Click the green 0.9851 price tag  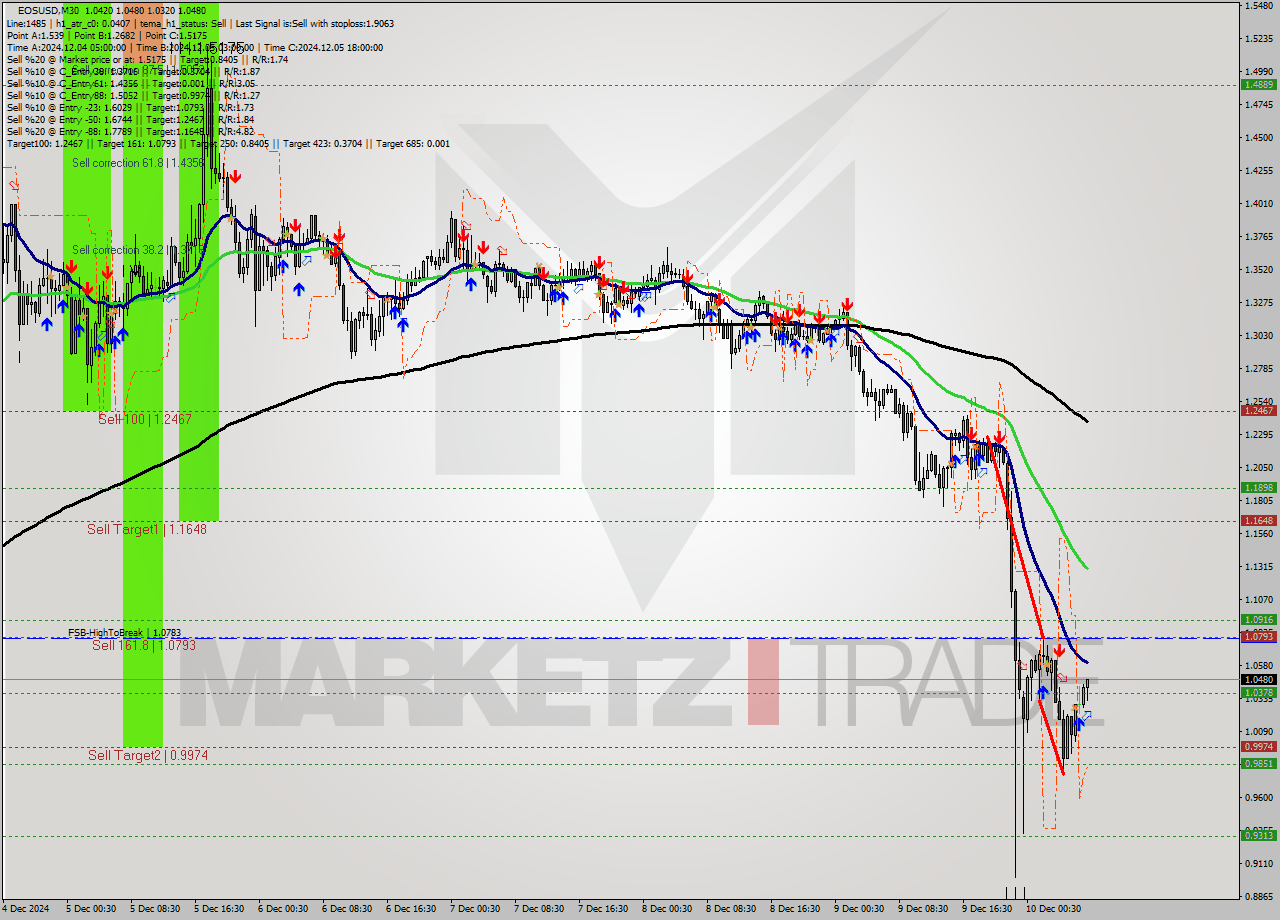[1258, 764]
